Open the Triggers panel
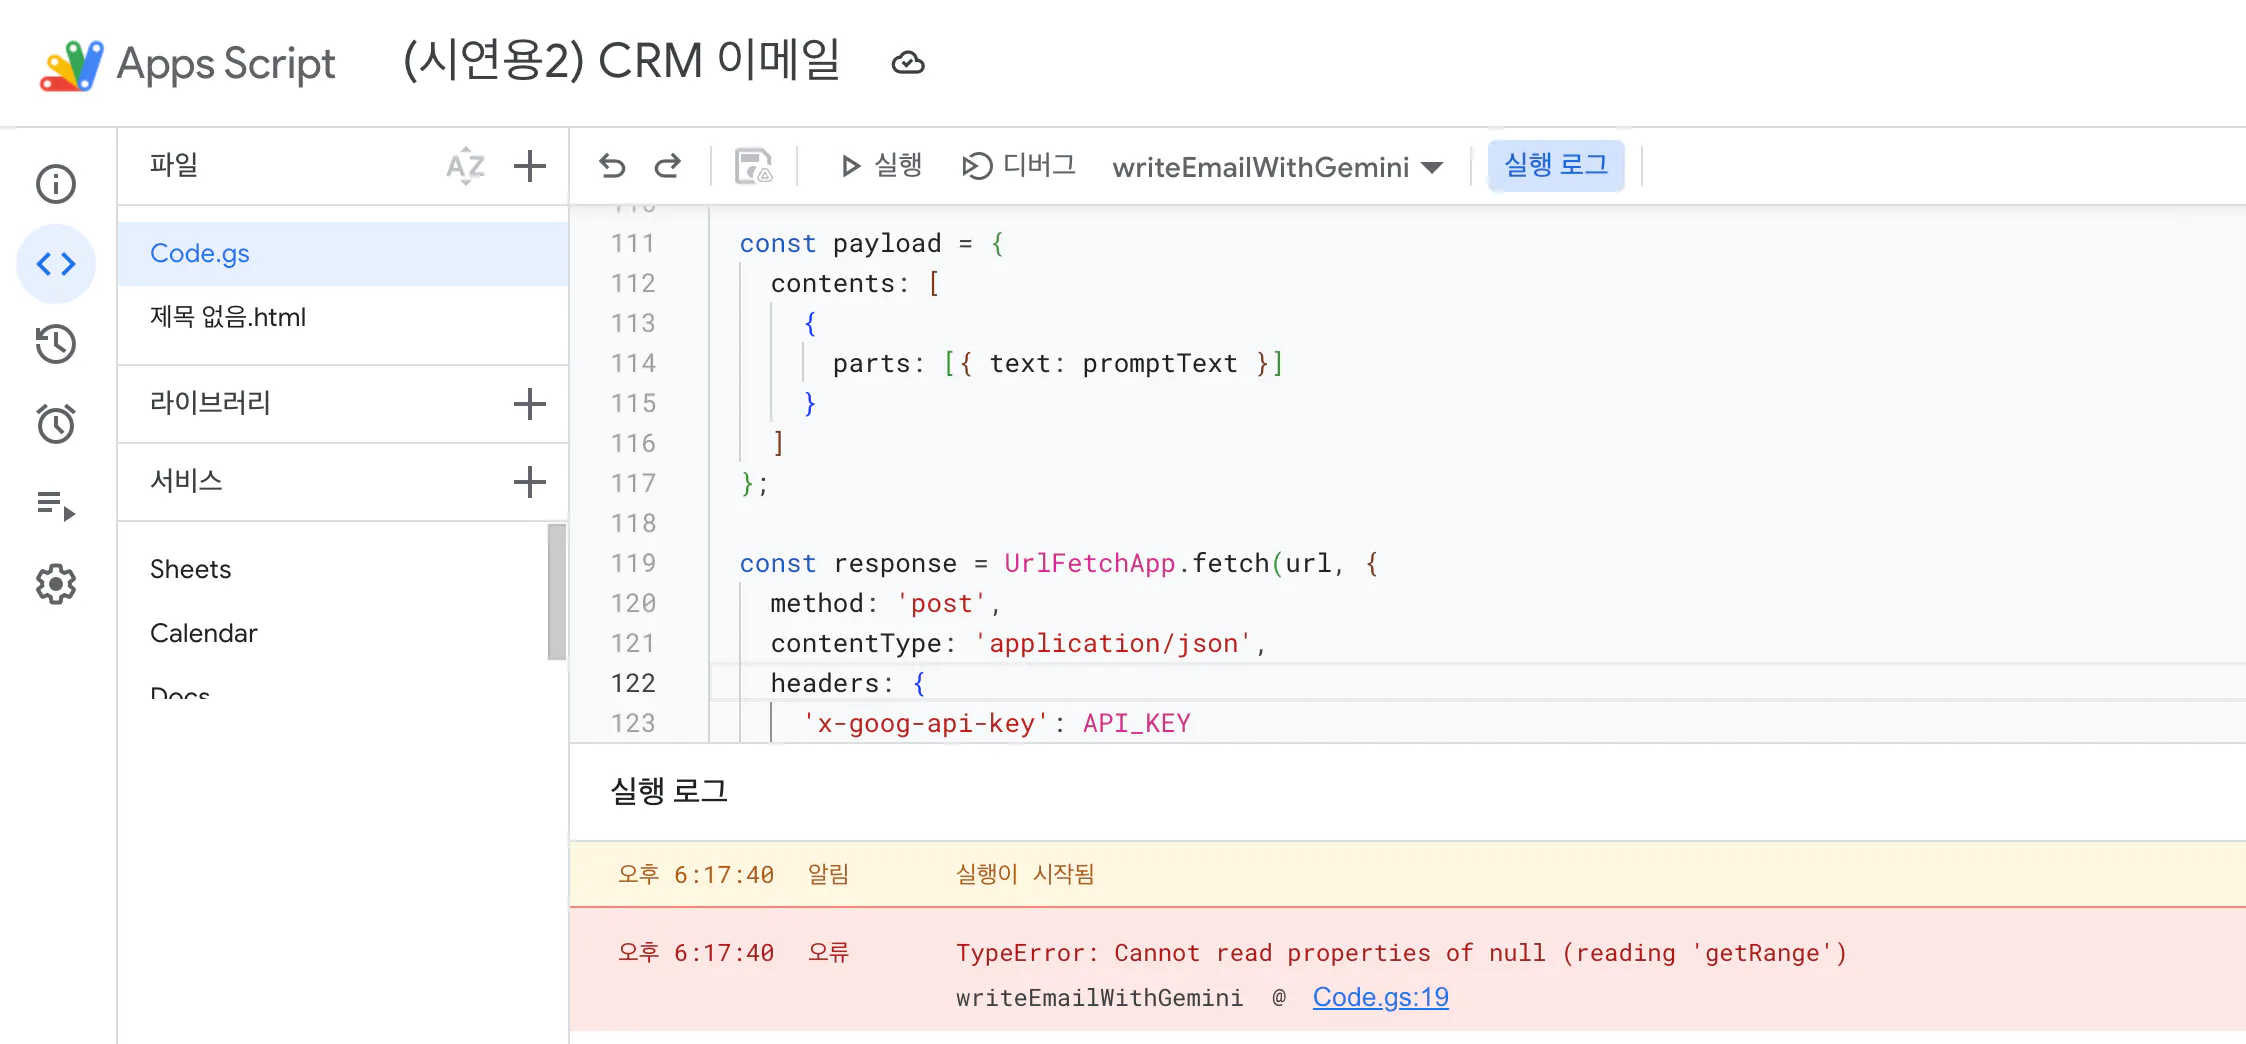The width and height of the screenshot is (2246, 1044). point(55,424)
